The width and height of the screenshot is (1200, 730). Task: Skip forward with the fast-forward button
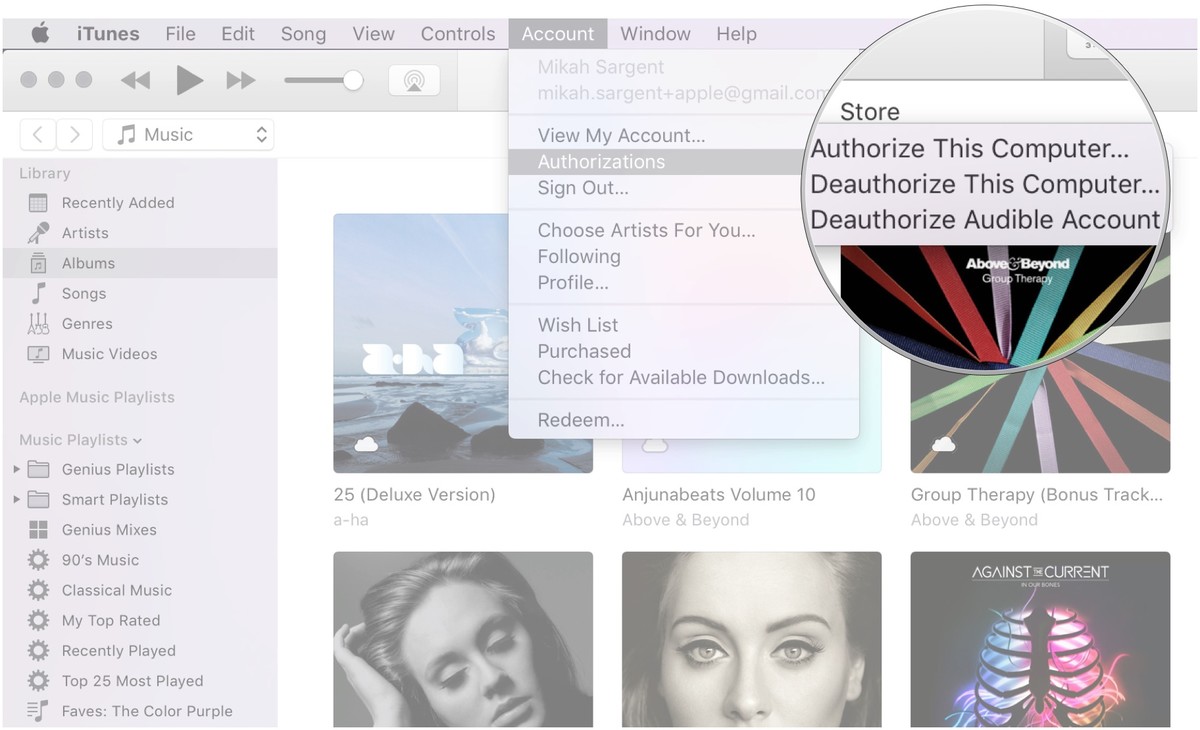tap(241, 80)
